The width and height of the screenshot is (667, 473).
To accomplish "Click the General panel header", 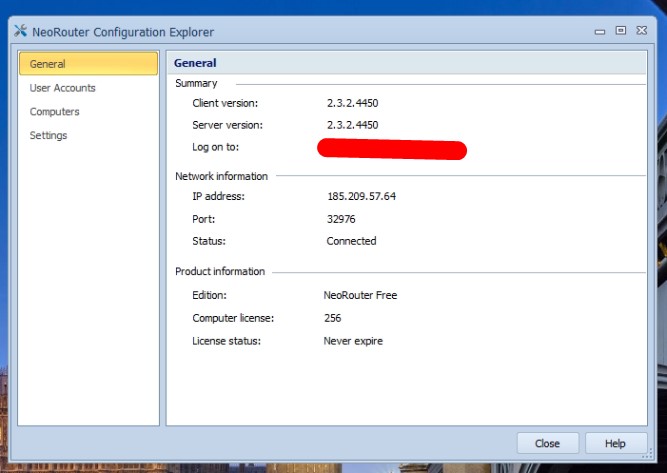I will pos(195,63).
